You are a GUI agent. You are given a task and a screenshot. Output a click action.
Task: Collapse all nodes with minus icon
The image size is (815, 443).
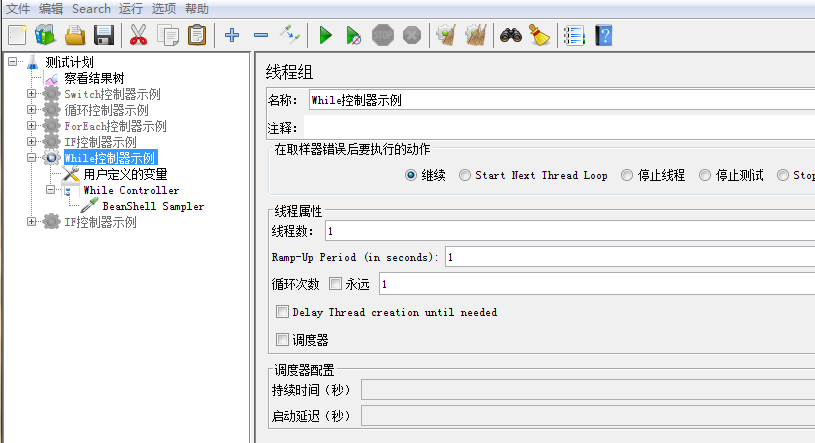[x=261, y=35]
